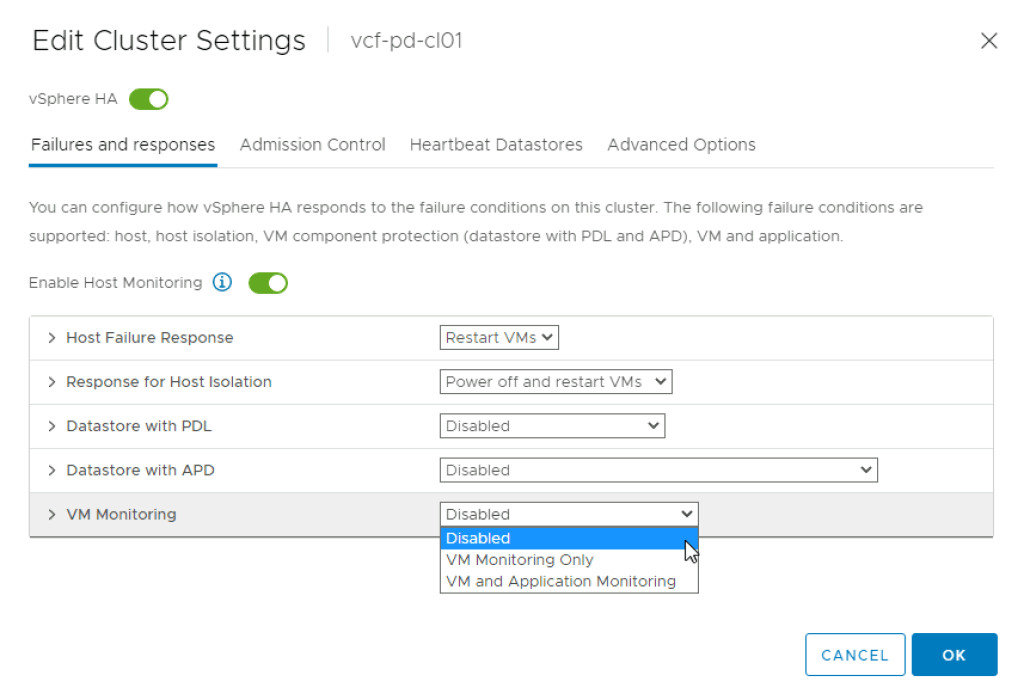The image size is (1024, 694).
Task: Open the Datastore with PDL dropdown
Action: (x=552, y=426)
